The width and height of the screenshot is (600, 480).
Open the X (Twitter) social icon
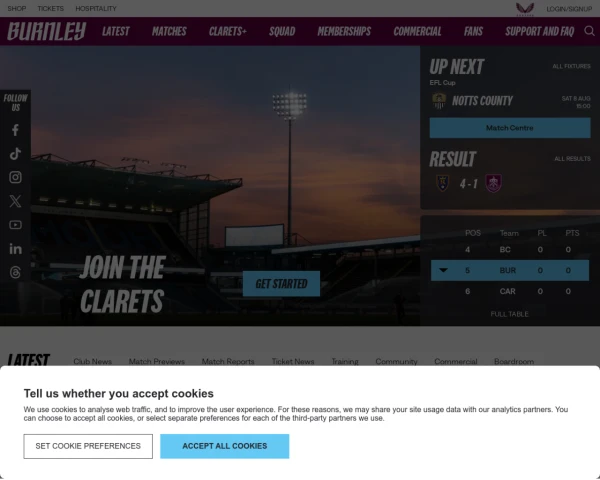click(x=15, y=201)
